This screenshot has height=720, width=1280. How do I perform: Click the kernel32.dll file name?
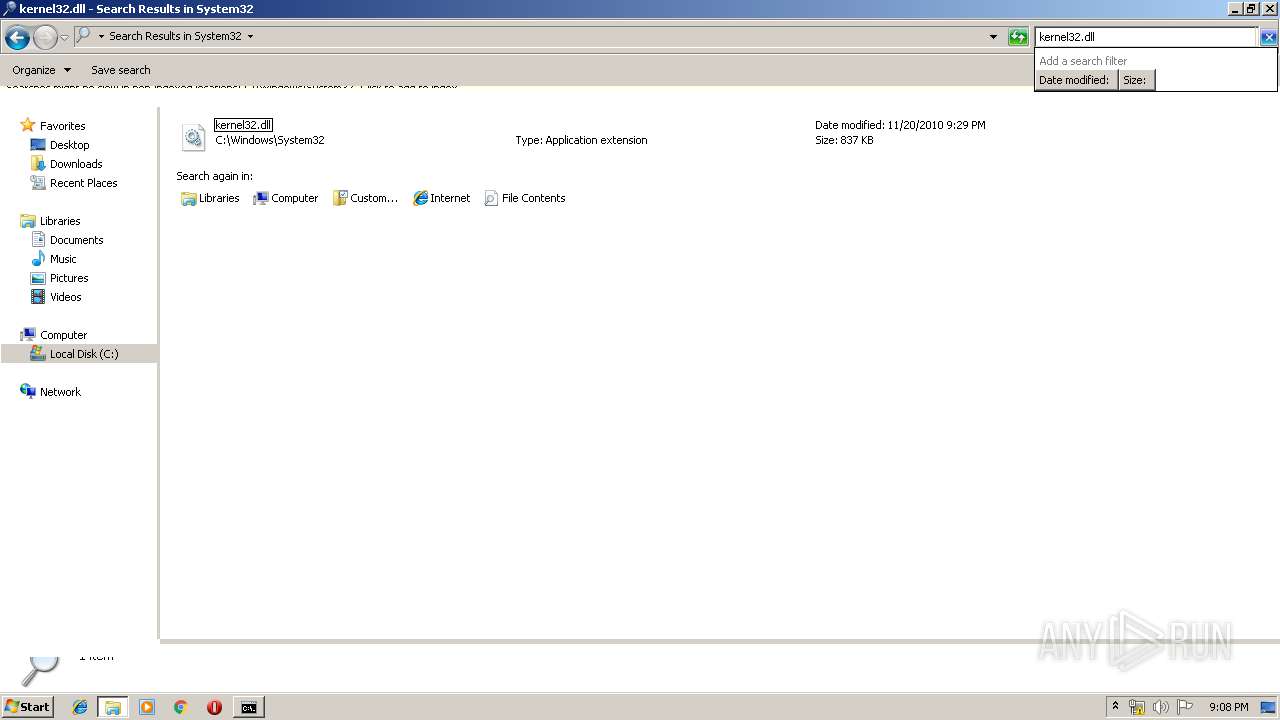pyautogui.click(x=243, y=125)
